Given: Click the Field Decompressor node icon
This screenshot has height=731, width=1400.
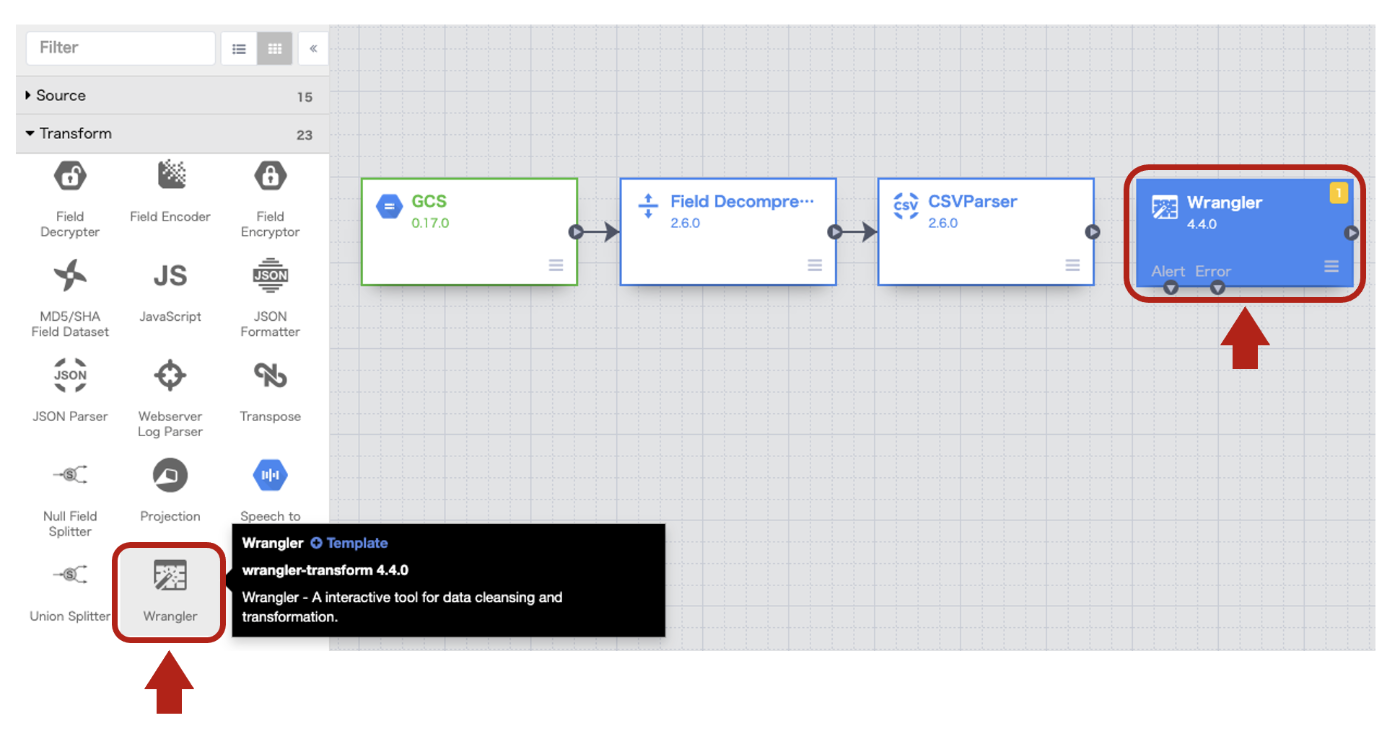Looking at the screenshot, I should (x=648, y=206).
